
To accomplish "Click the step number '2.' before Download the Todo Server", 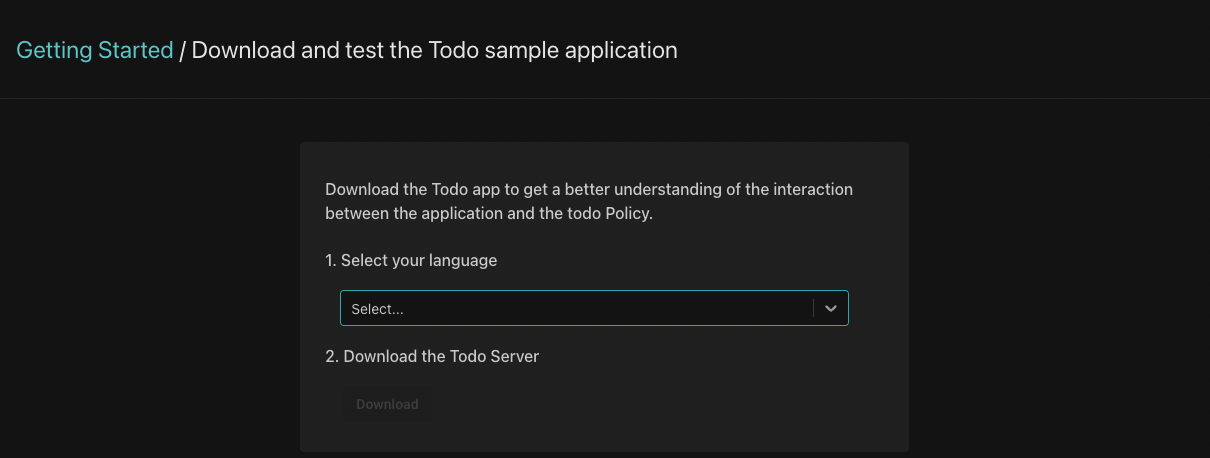I will 332,356.
